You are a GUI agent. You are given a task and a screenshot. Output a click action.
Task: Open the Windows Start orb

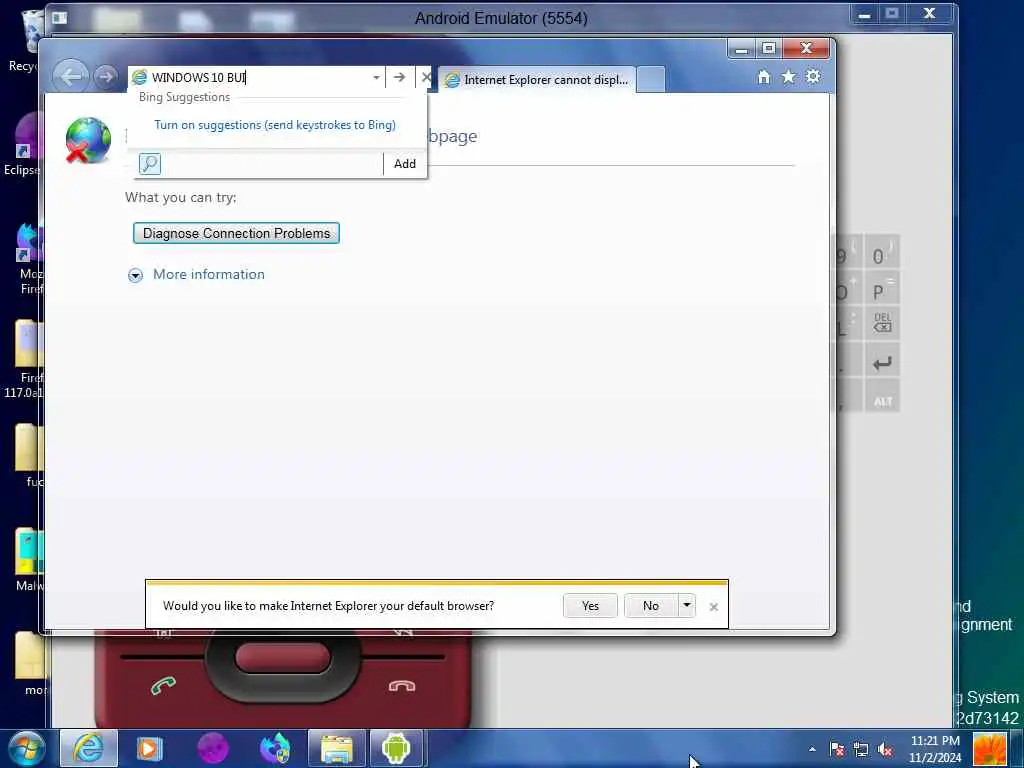[x=25, y=748]
